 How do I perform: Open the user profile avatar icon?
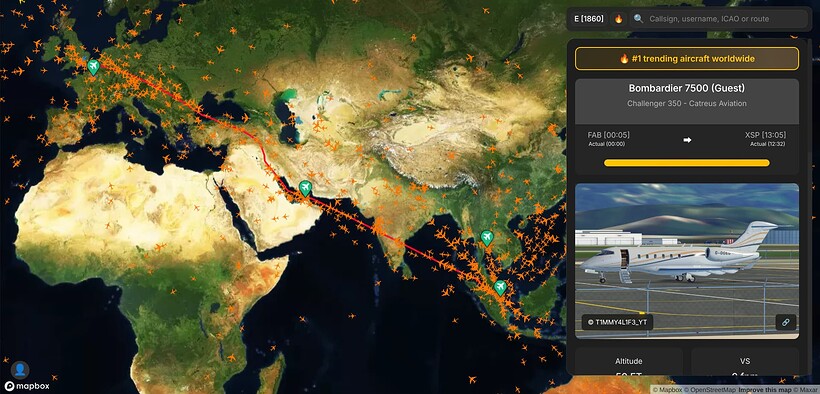pos(20,370)
